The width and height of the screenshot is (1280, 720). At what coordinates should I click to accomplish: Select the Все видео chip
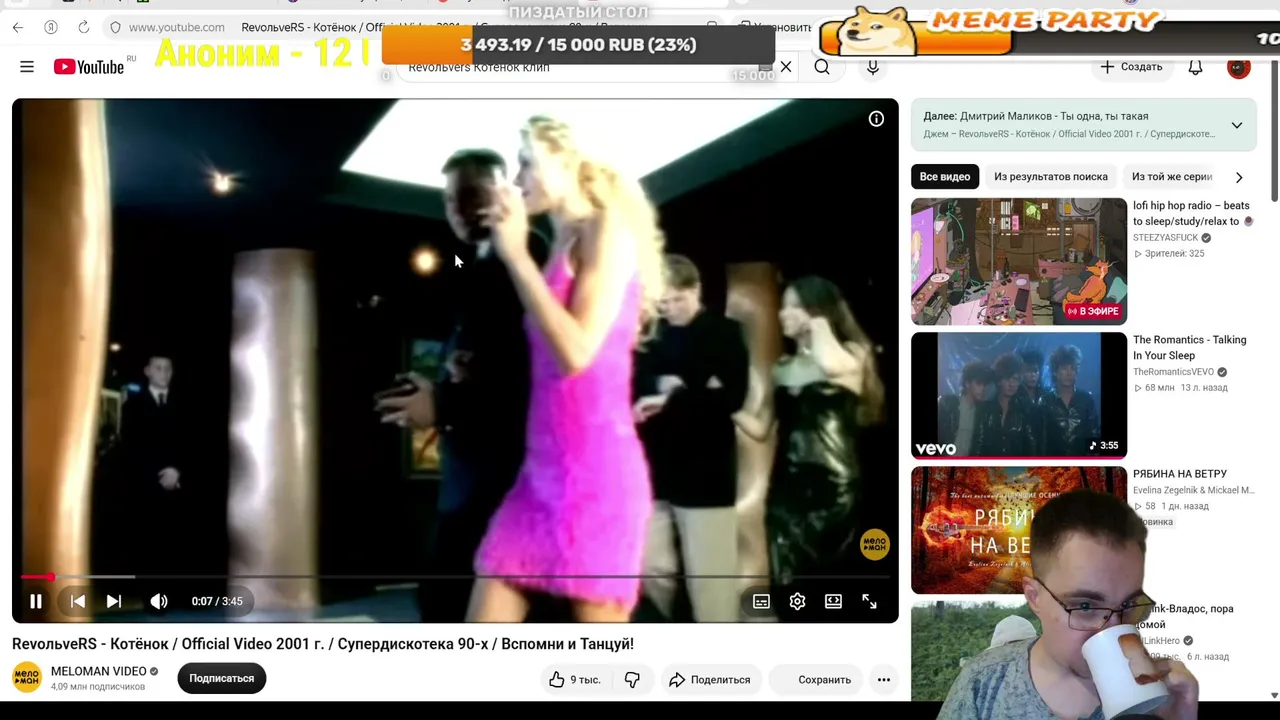(x=945, y=177)
